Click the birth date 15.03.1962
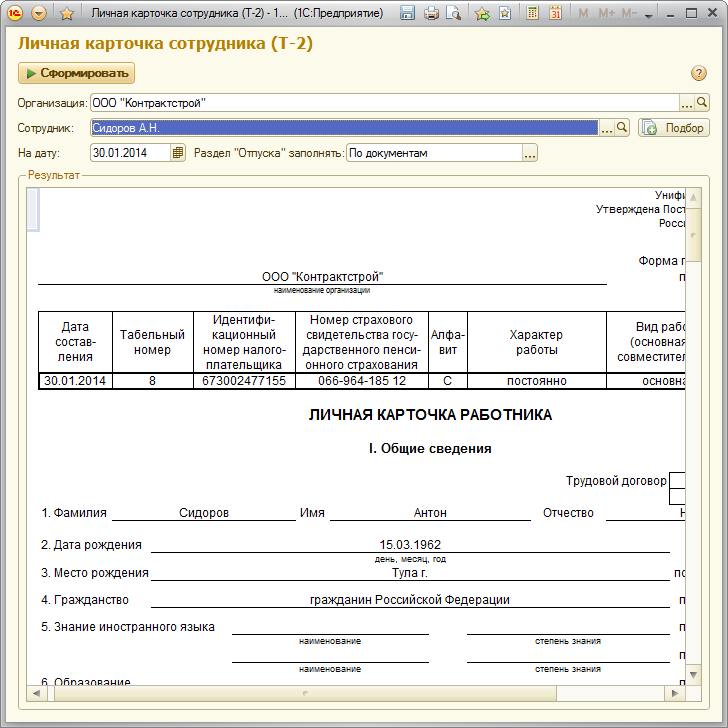The image size is (728, 728). click(x=410, y=544)
